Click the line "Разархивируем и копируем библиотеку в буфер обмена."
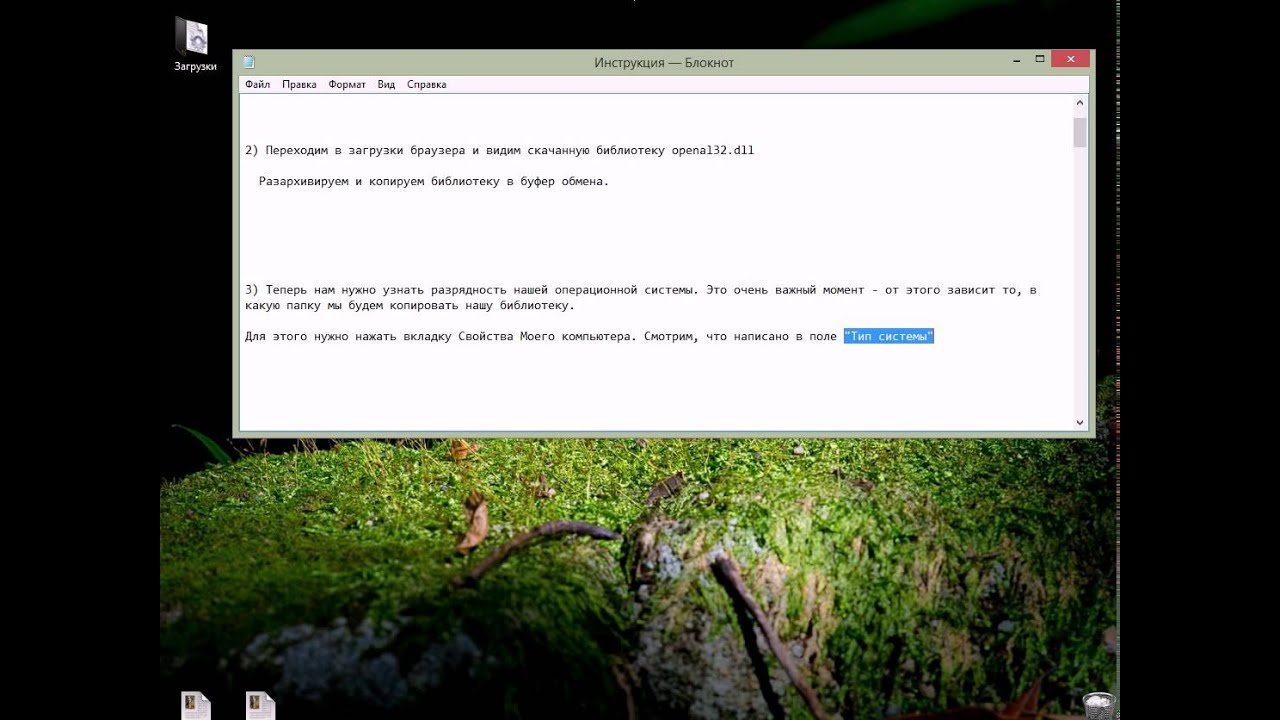The width and height of the screenshot is (1280, 720). 434,182
